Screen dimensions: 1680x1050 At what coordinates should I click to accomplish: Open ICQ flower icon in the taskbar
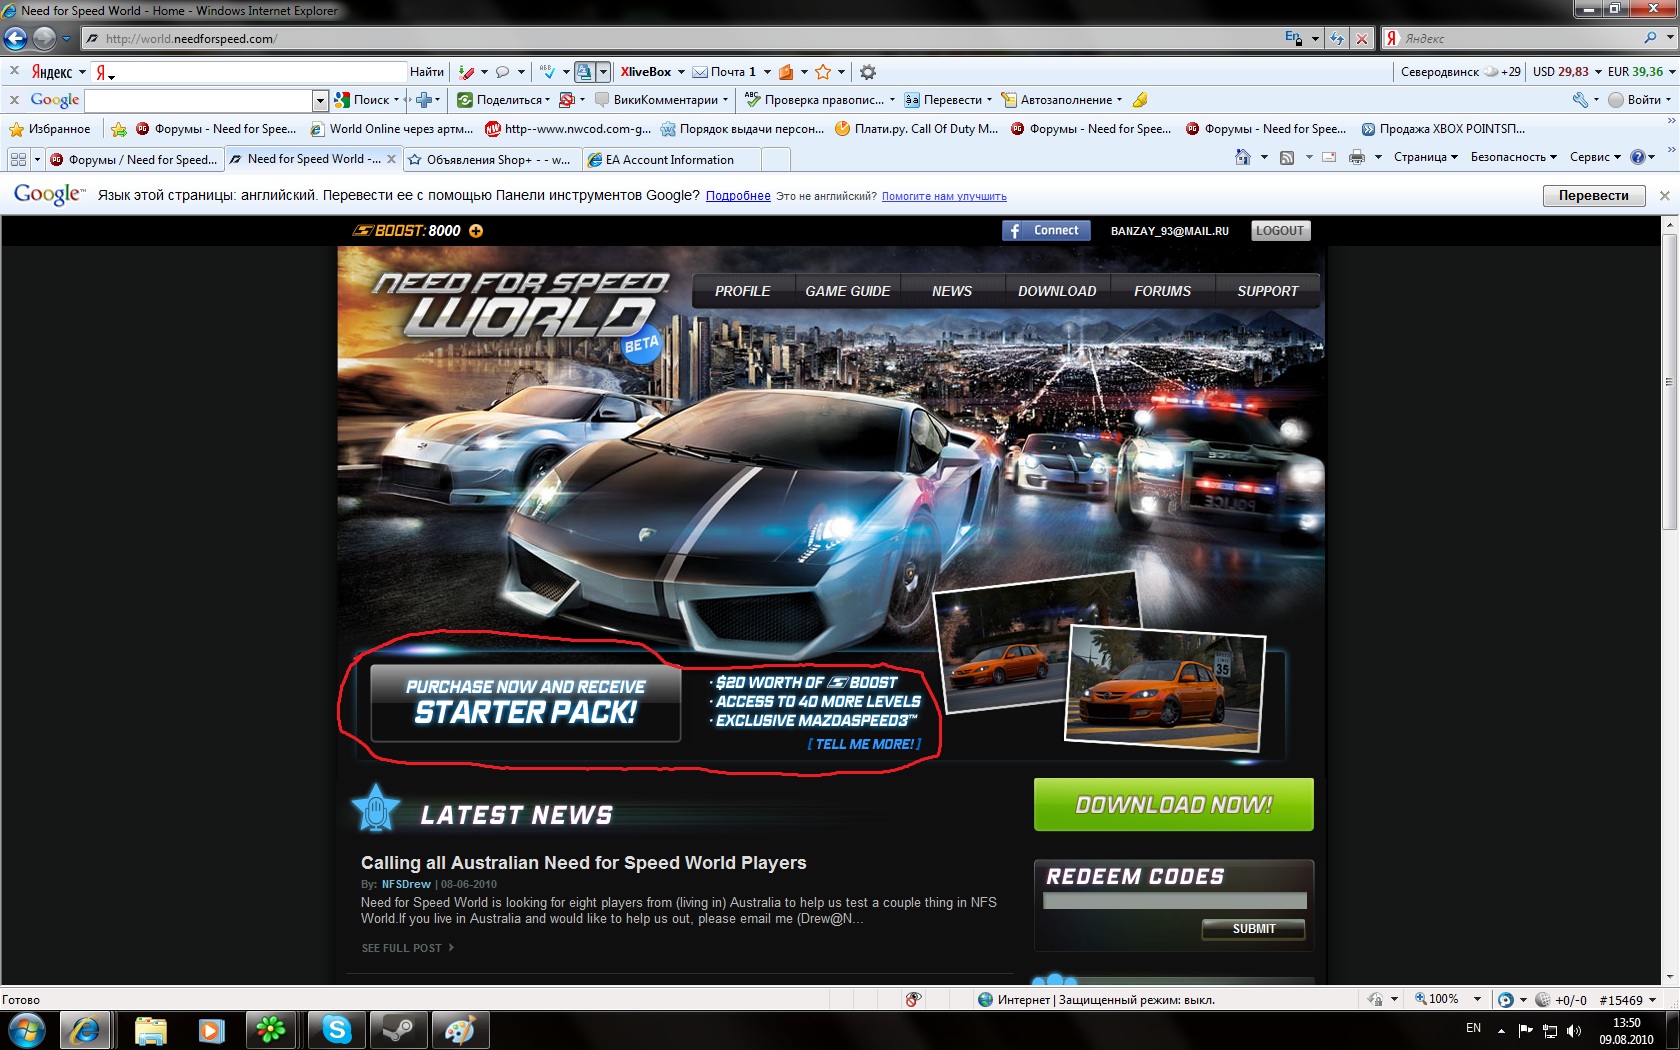(271, 1030)
